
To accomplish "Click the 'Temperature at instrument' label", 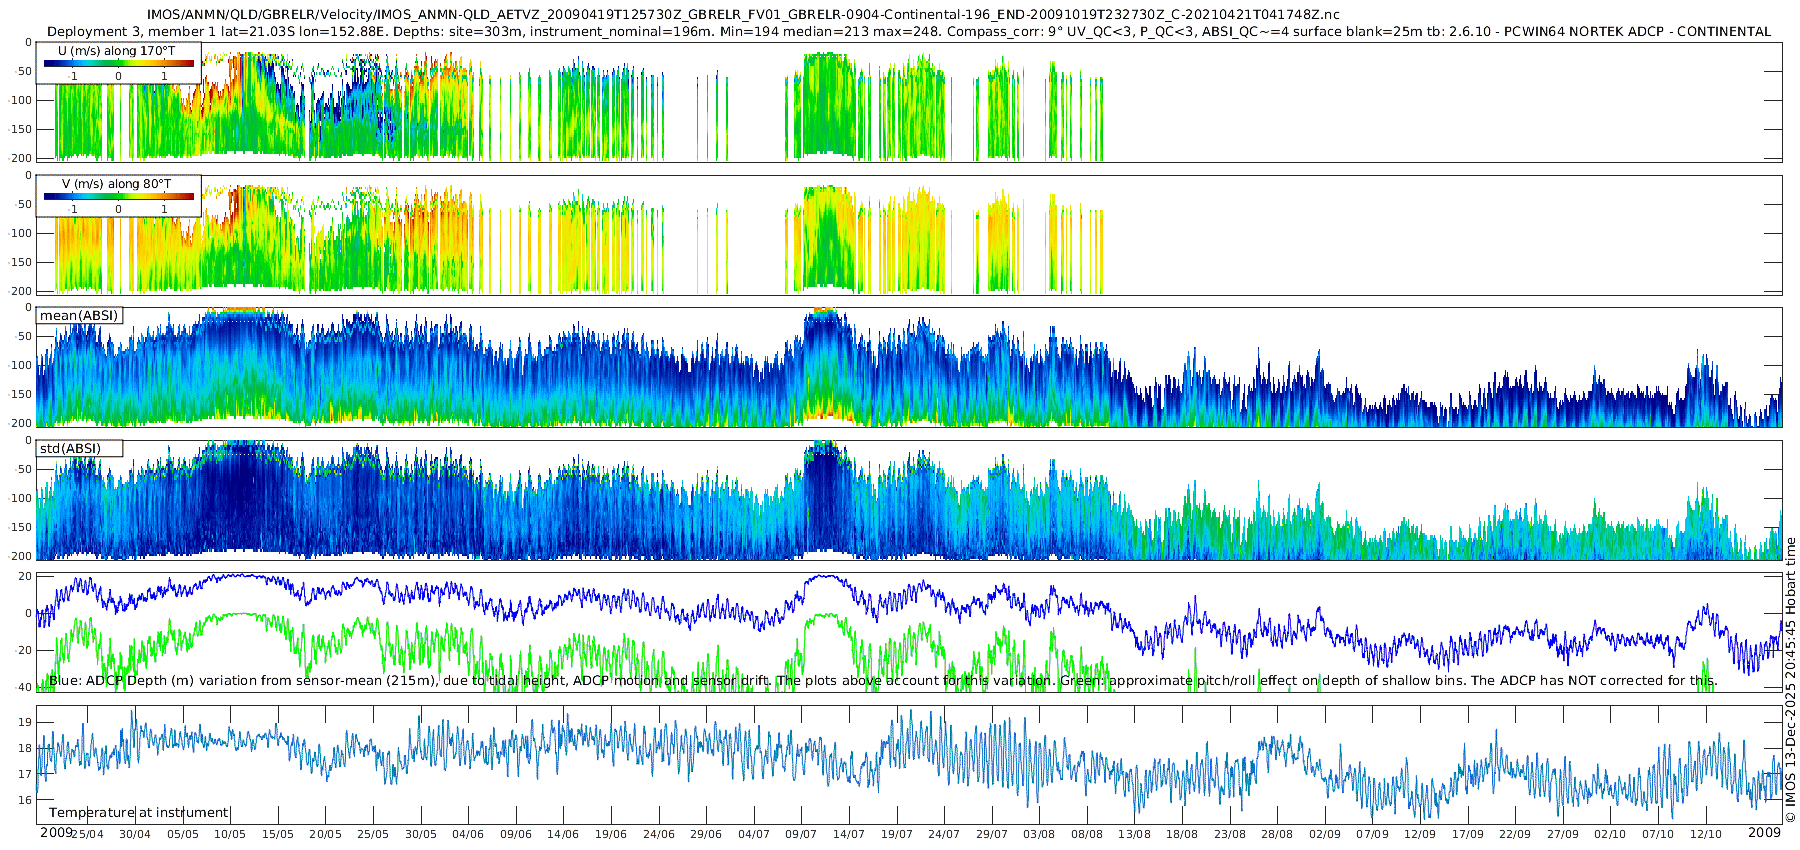I will pos(139,813).
